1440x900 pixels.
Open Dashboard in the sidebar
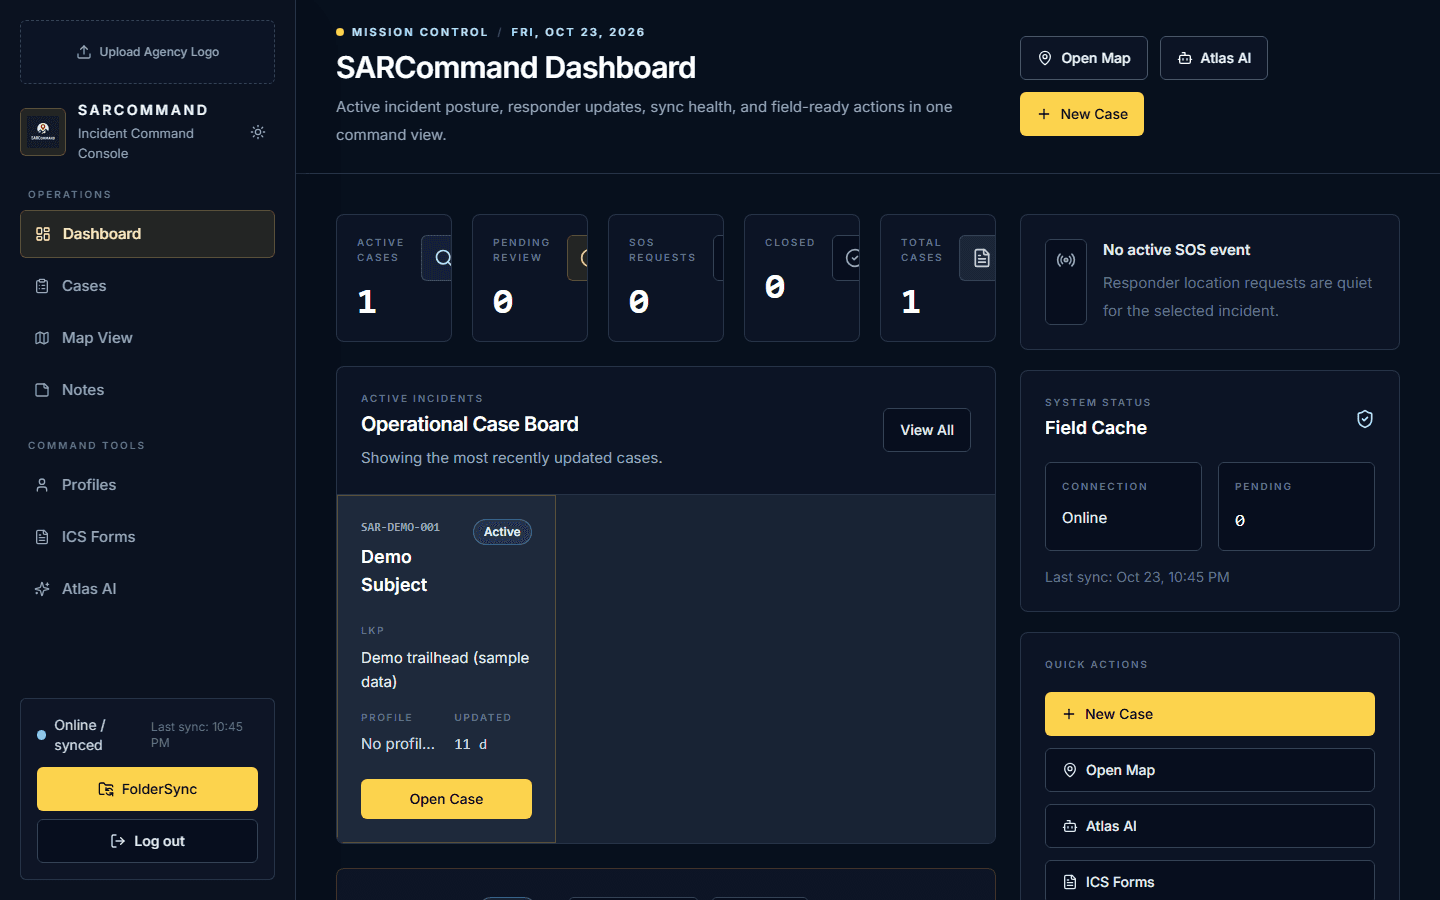pos(148,234)
